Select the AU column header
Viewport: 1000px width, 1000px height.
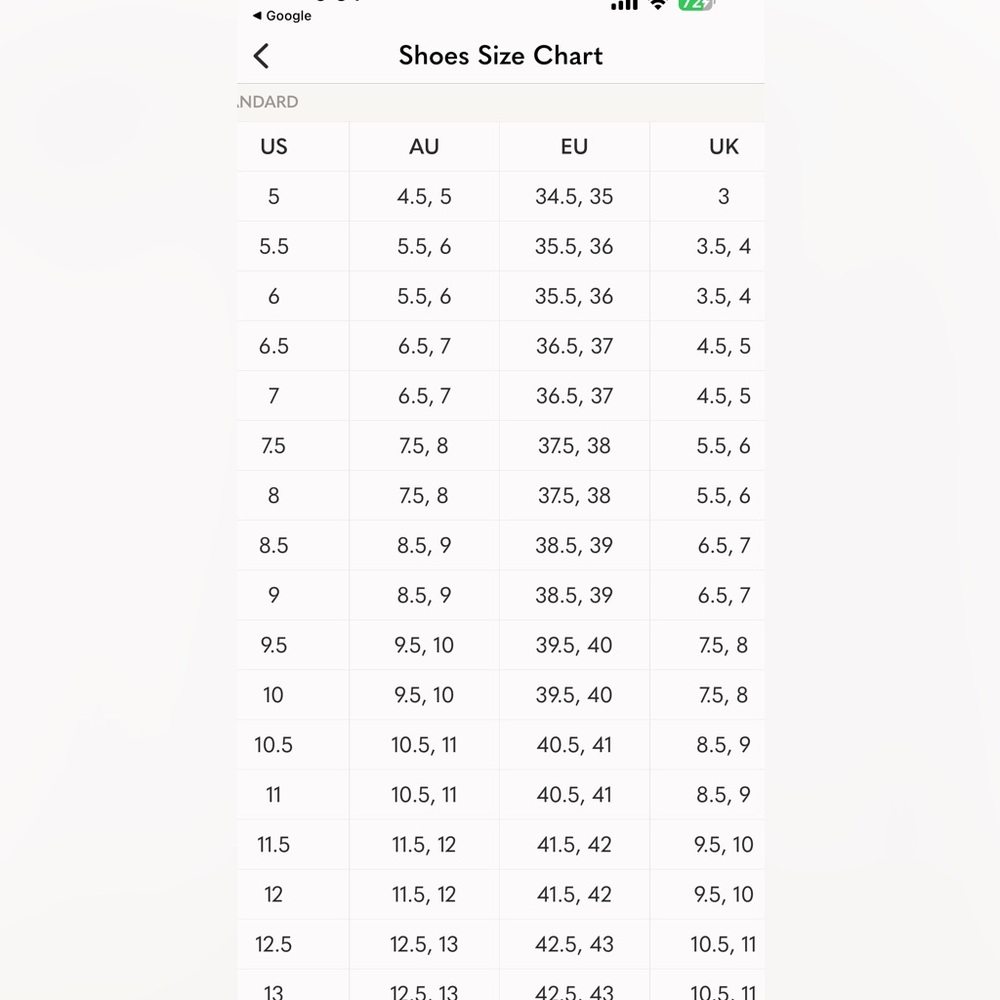coord(424,147)
